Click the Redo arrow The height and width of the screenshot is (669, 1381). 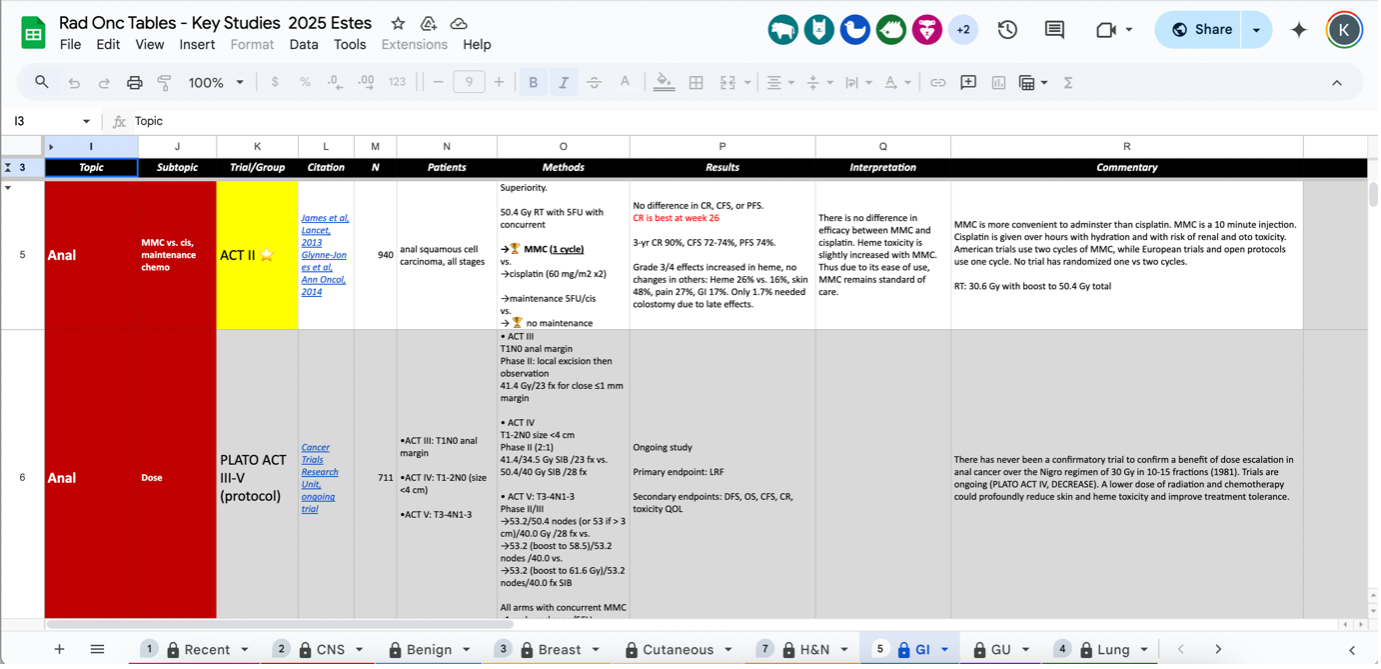point(104,82)
